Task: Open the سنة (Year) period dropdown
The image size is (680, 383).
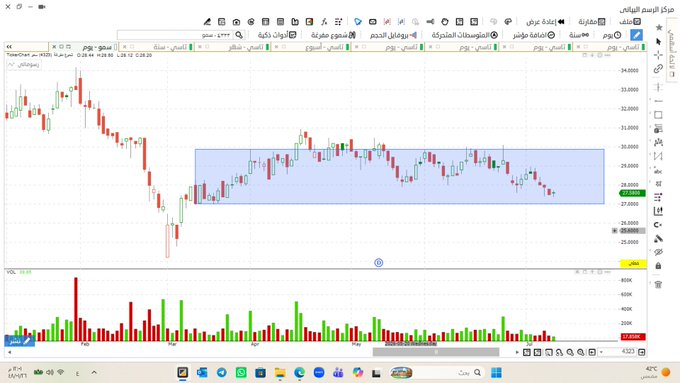Action: coord(579,35)
